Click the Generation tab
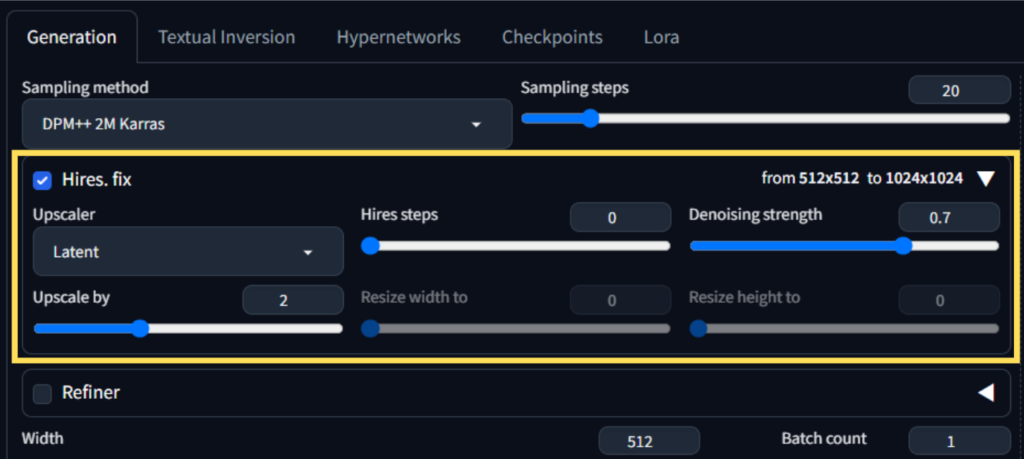The width and height of the screenshot is (1024, 459). [71, 37]
